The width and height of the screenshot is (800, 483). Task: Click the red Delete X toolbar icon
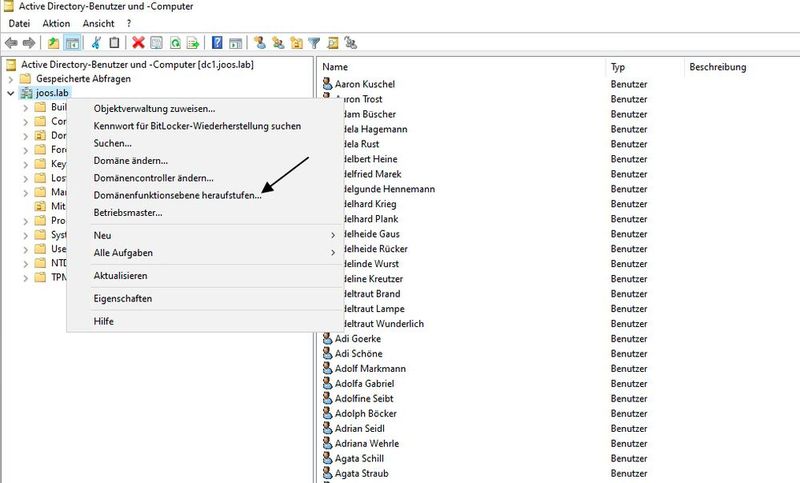coord(138,43)
